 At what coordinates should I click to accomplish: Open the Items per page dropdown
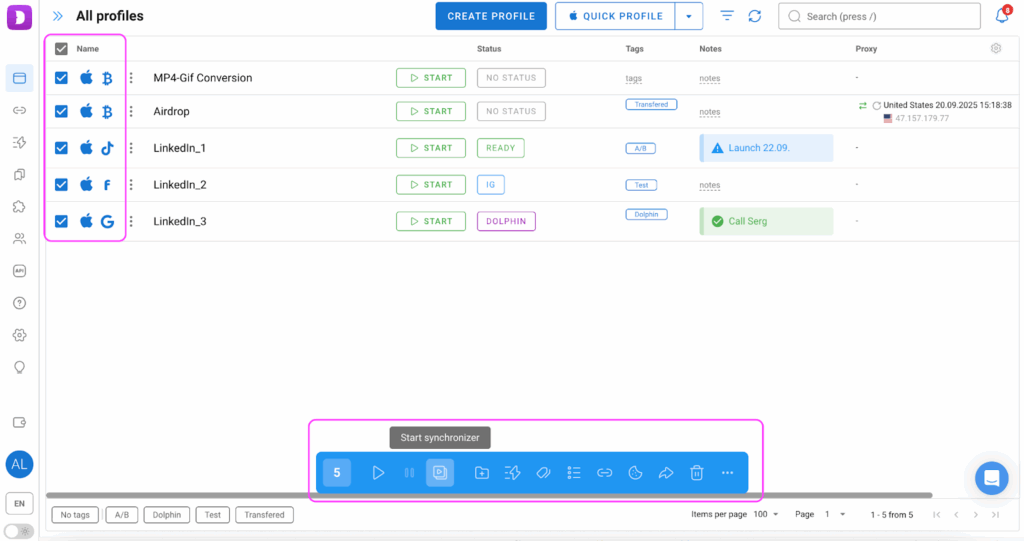click(x=763, y=514)
